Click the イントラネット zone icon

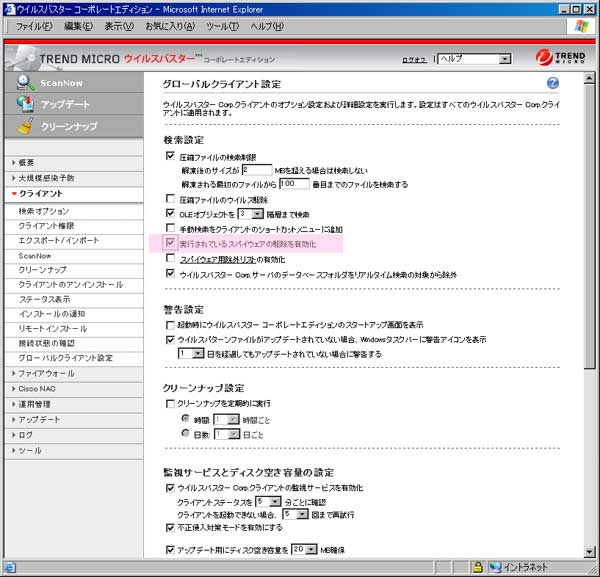tap(495, 567)
